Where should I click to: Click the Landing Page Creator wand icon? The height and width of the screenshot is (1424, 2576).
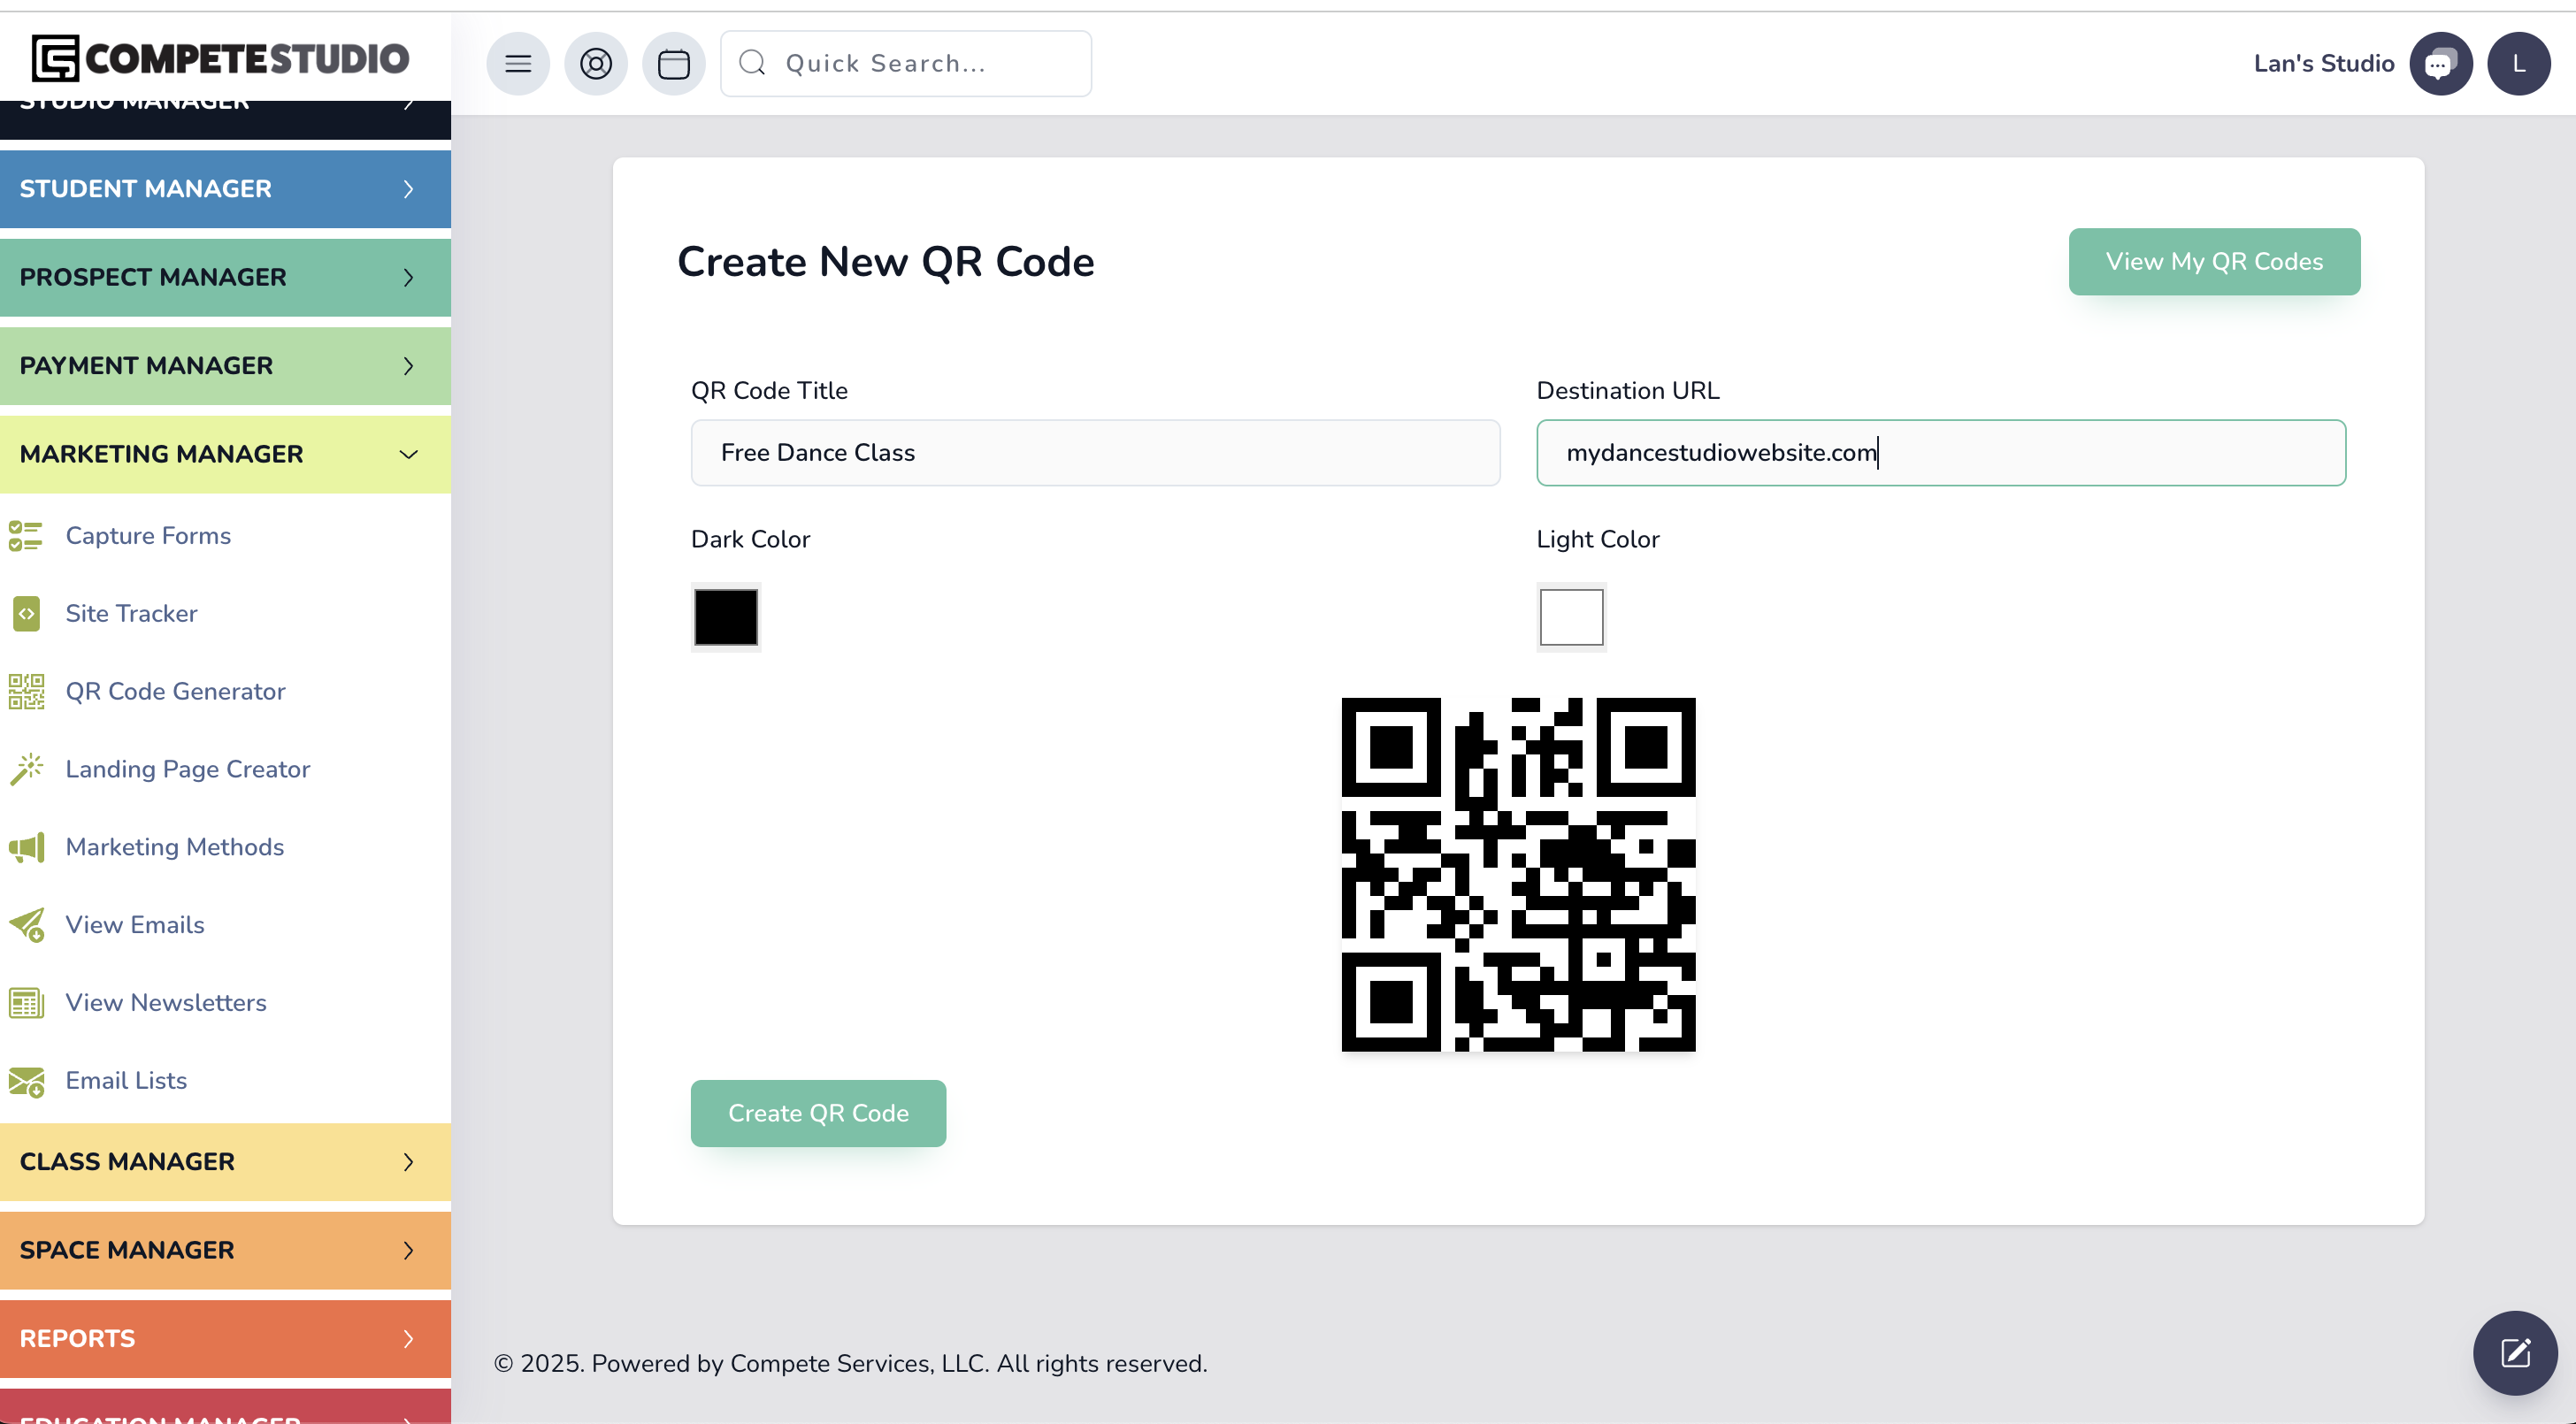pos(27,769)
